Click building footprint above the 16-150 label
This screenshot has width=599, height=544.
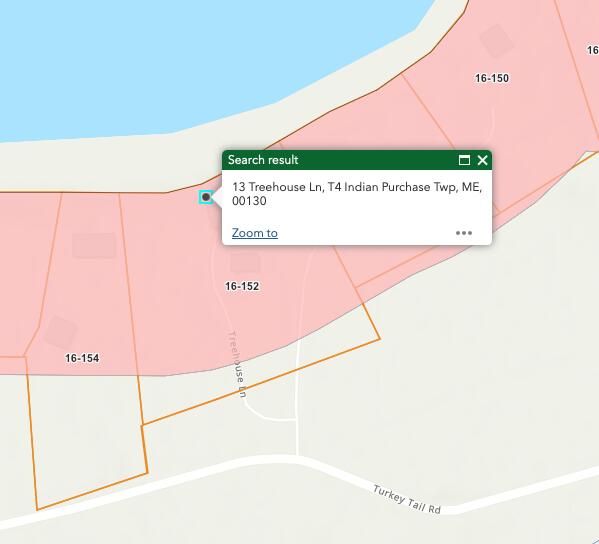click(497, 41)
